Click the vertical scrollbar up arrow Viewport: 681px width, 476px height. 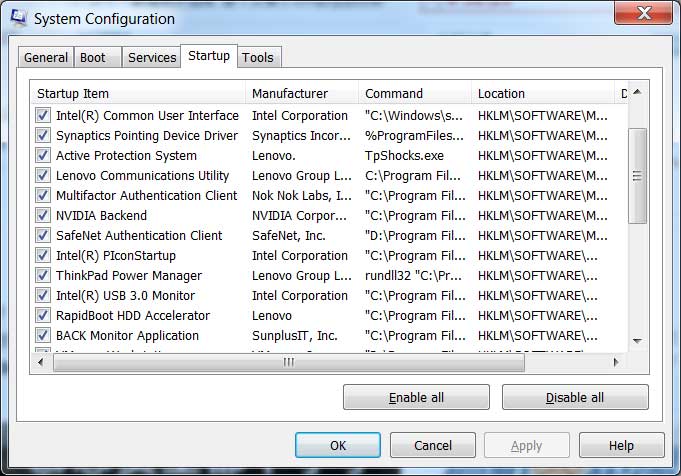(x=637, y=92)
